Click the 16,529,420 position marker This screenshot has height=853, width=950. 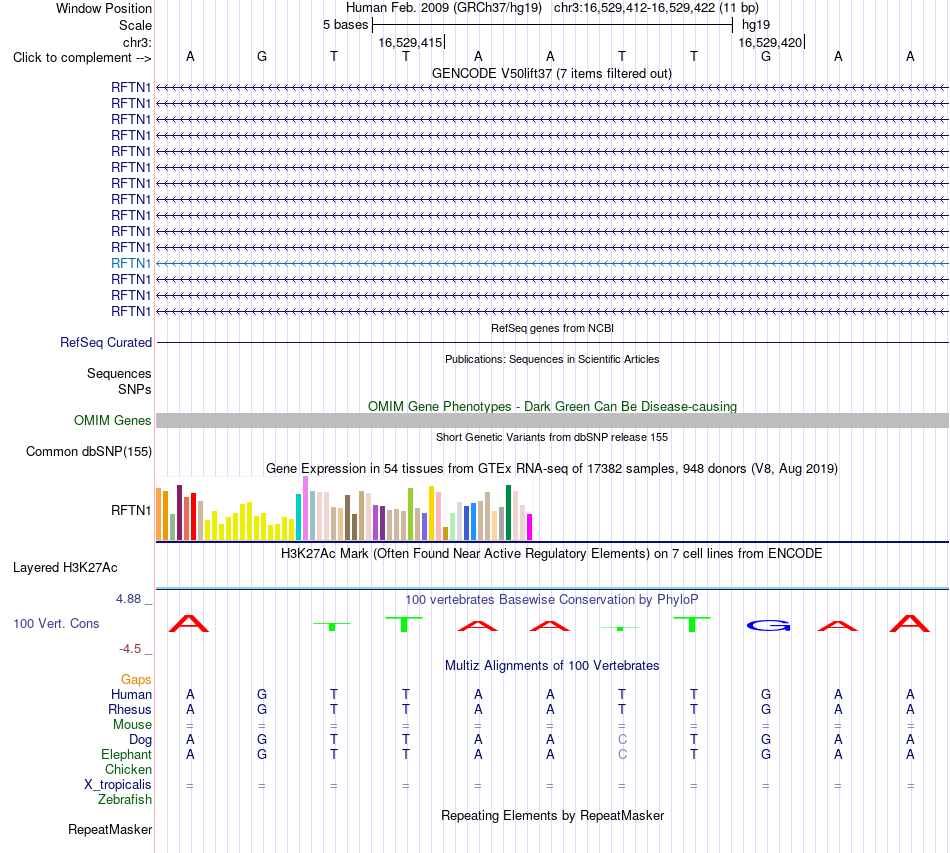[x=770, y=42]
